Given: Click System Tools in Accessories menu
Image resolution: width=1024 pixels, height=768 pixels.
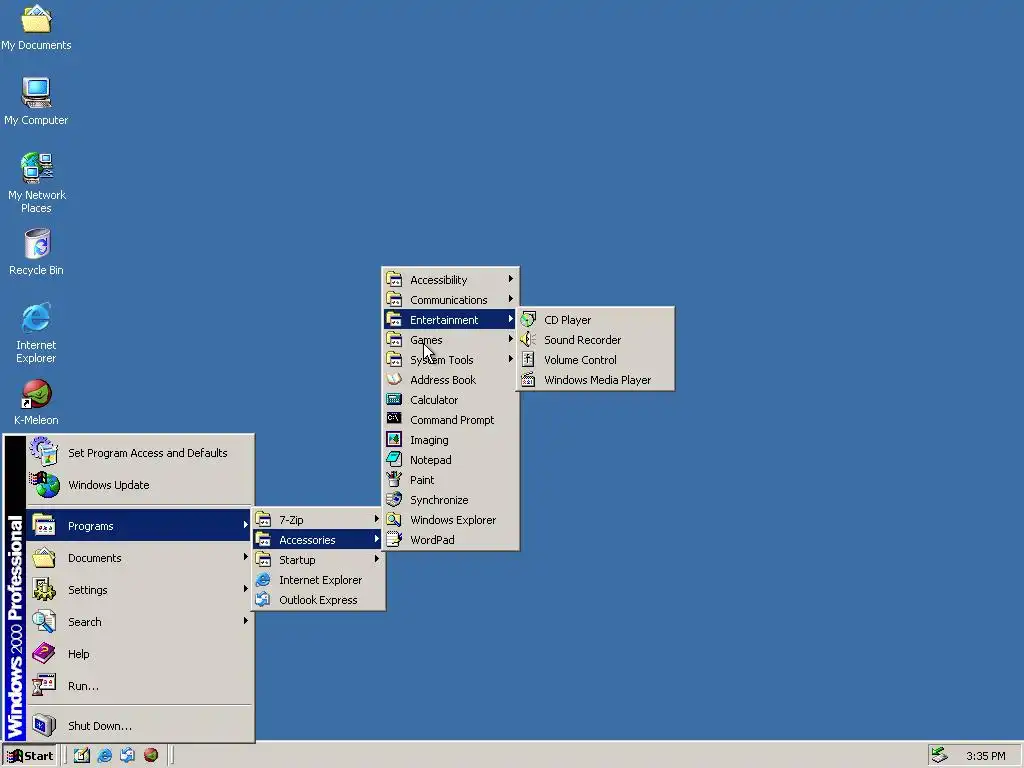Looking at the screenshot, I should click(450, 360).
